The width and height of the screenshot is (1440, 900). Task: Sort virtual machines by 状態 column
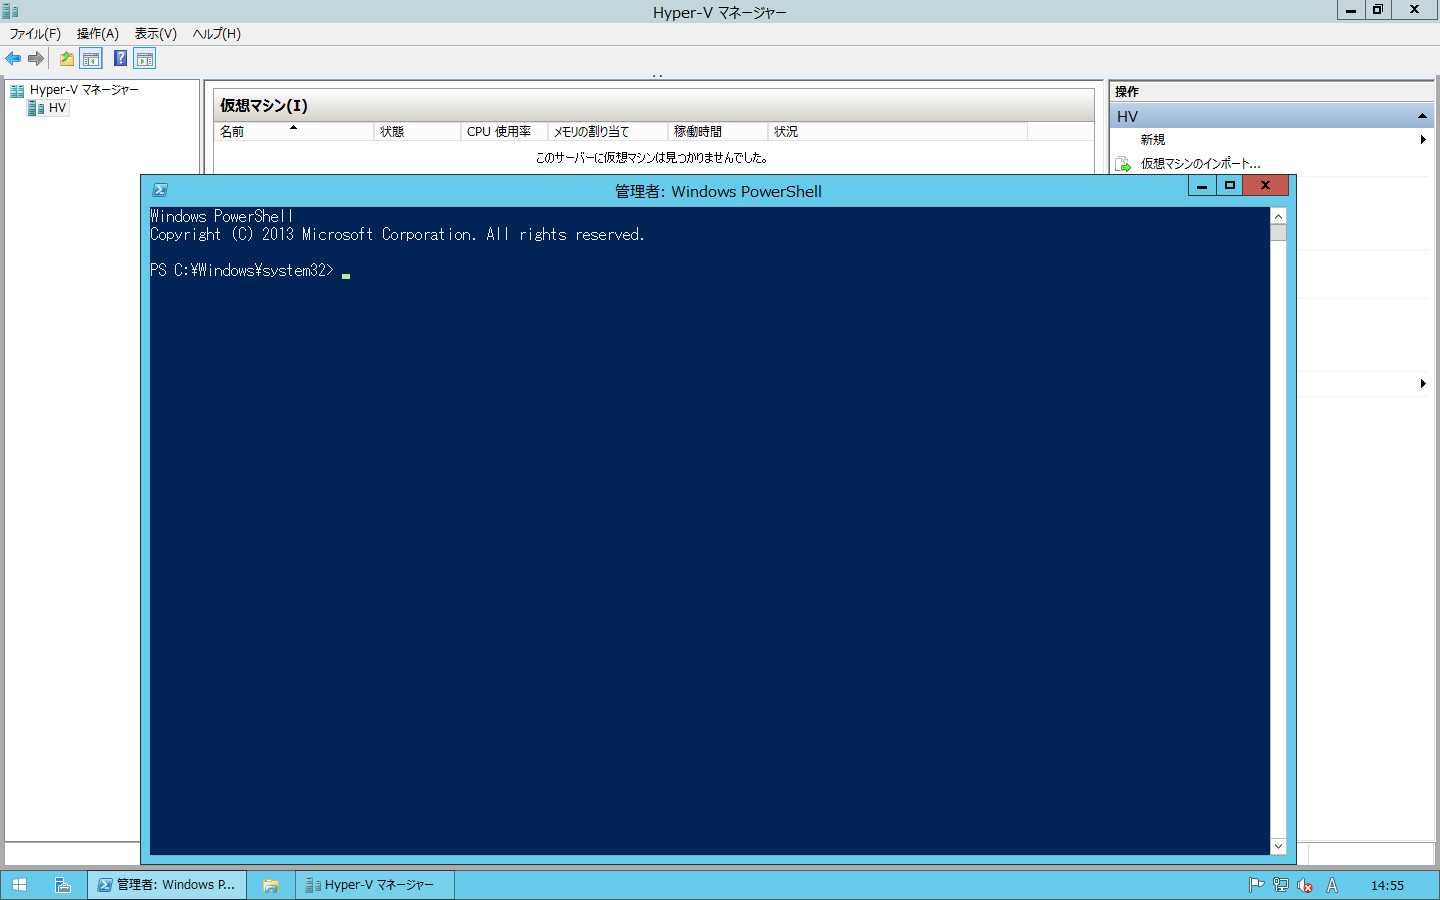tap(417, 132)
